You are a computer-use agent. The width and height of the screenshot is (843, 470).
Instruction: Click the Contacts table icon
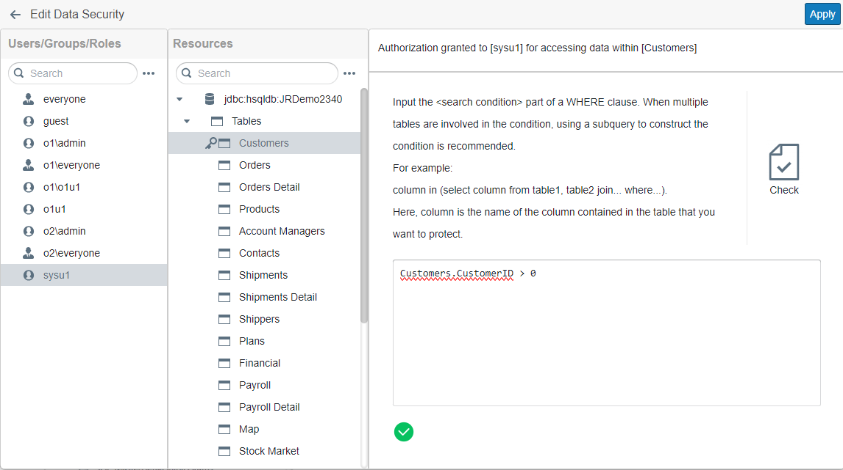(x=224, y=253)
